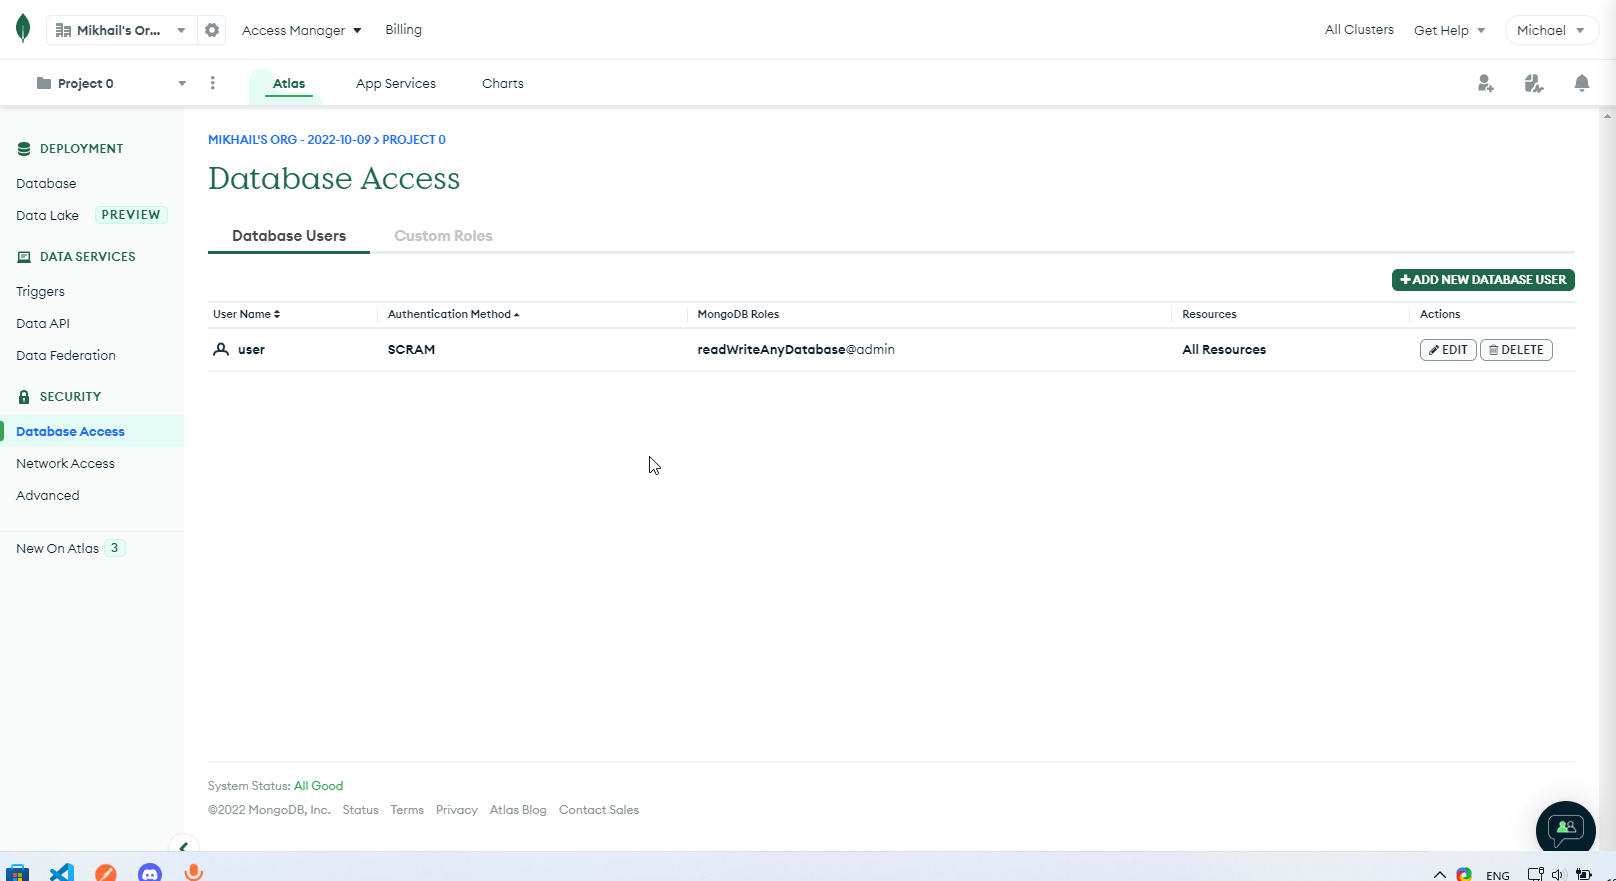
Task: Click Add New Database User button
Action: pos(1483,280)
